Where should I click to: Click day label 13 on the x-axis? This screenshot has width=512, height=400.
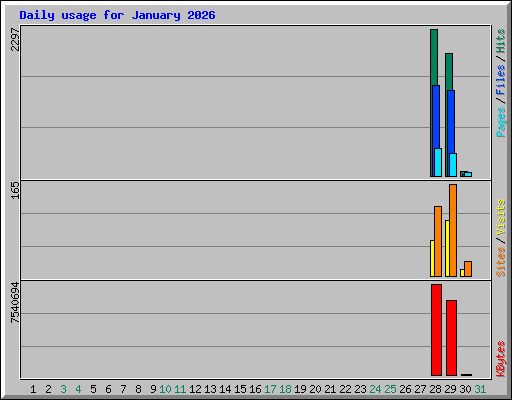pos(210,389)
